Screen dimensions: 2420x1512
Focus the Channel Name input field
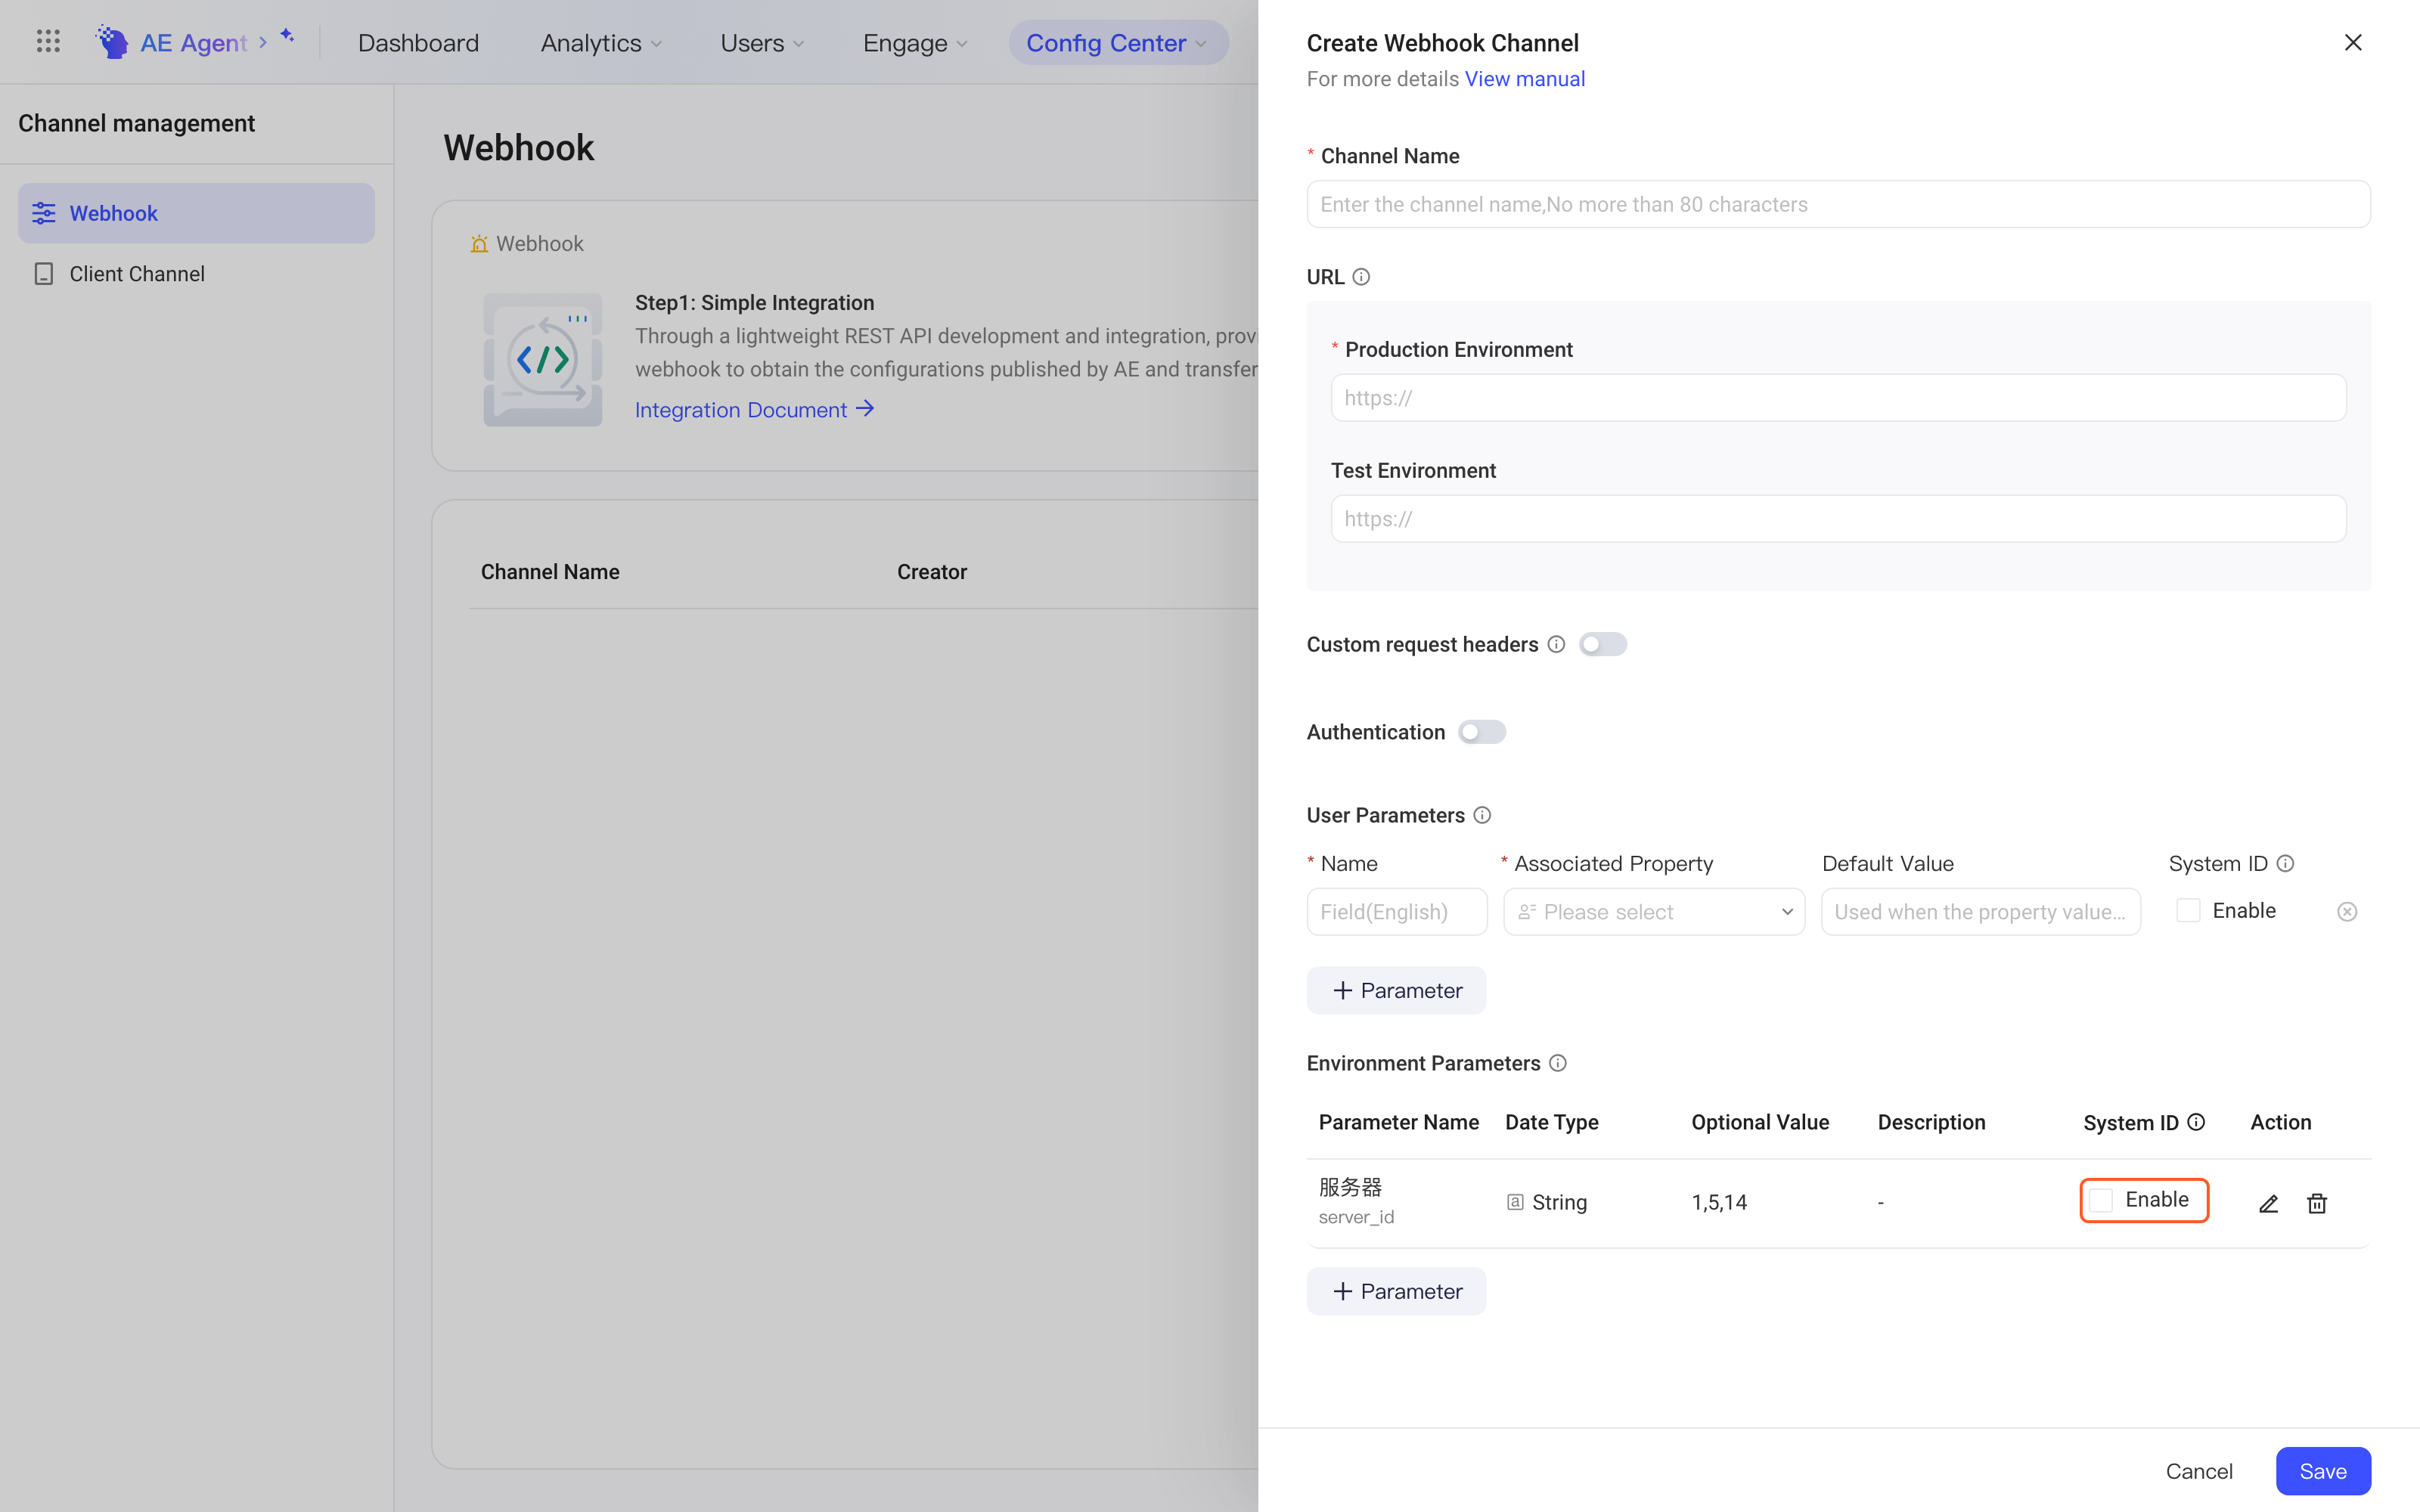[x=1838, y=204]
